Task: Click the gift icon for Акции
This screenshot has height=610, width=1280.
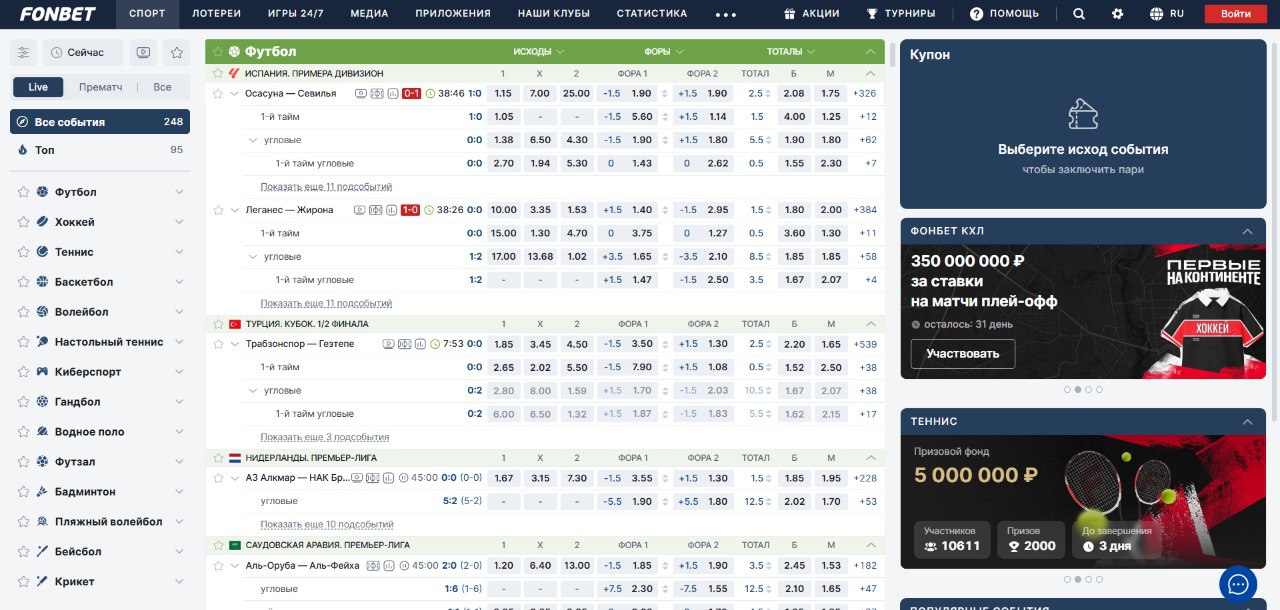Action: (789, 14)
